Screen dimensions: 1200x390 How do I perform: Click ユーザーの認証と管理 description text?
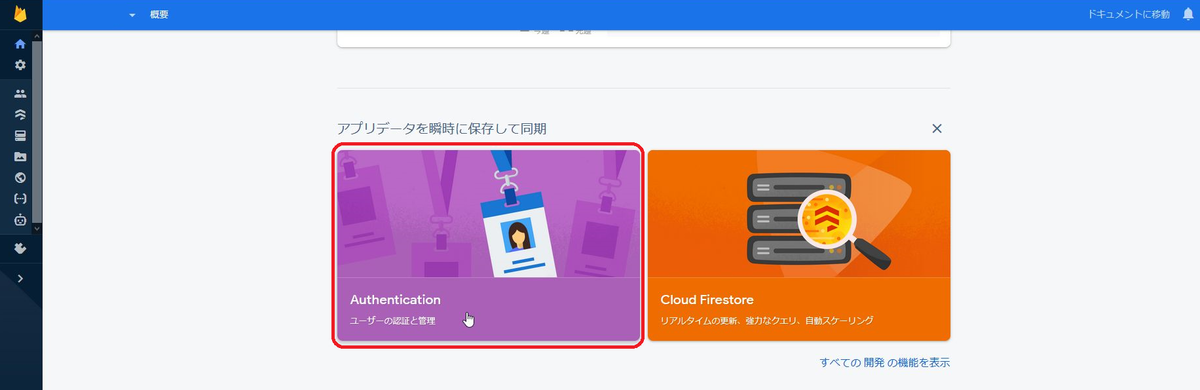click(393, 321)
